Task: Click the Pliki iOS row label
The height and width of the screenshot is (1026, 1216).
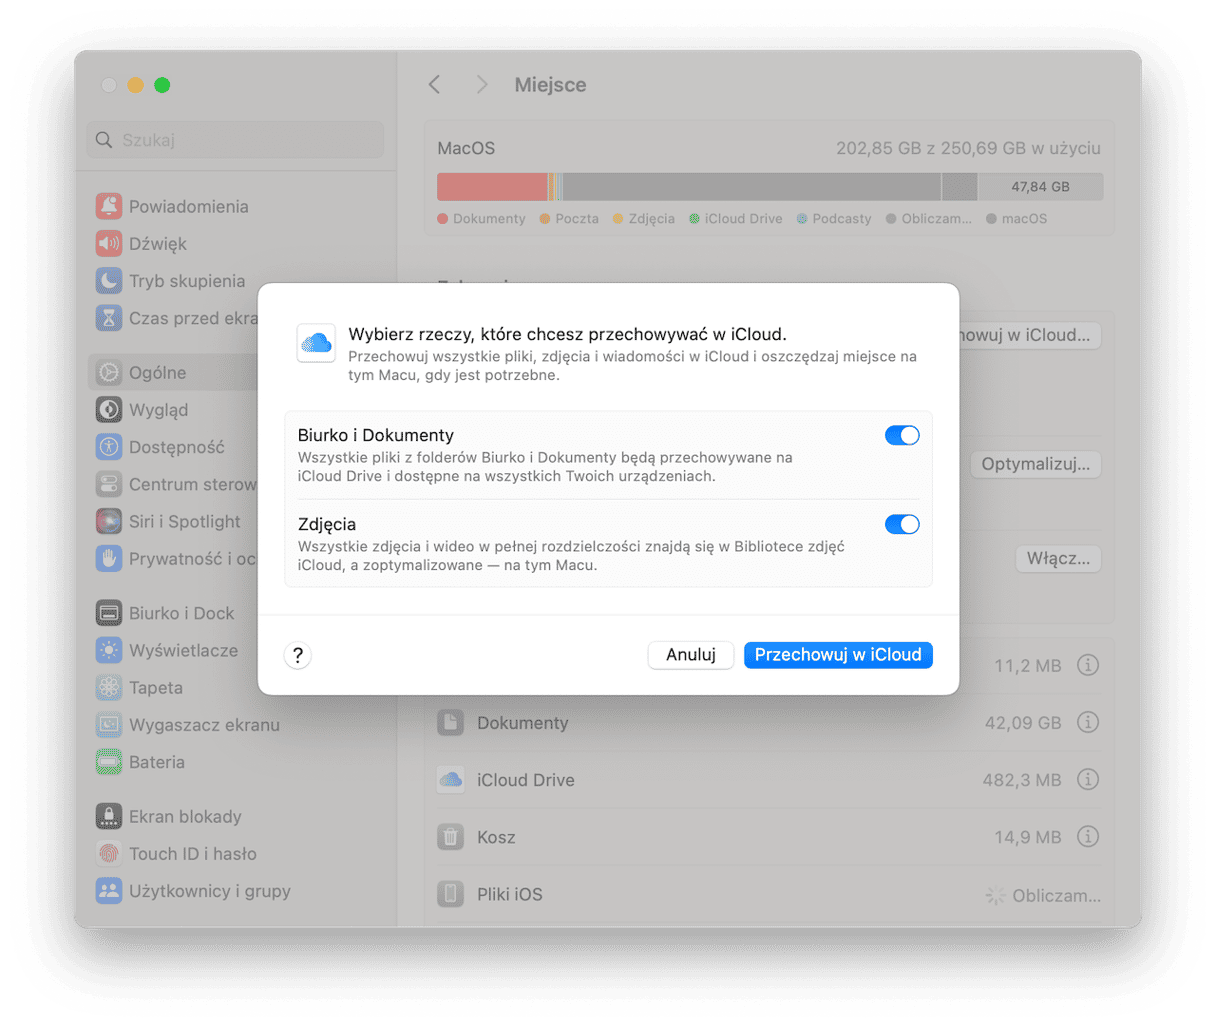Action: (509, 894)
